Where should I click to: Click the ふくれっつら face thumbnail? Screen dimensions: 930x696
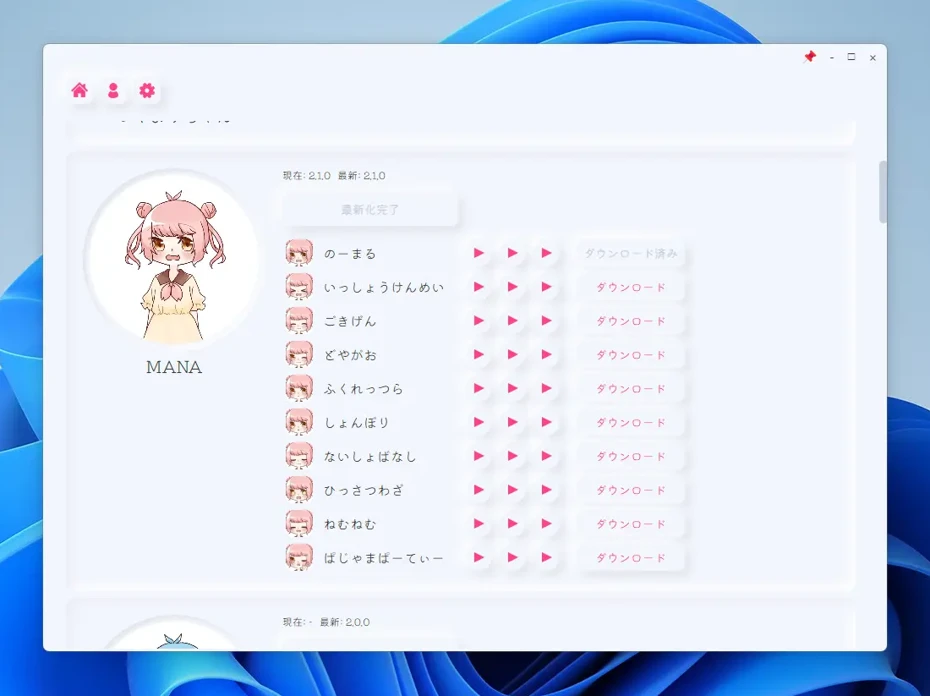(299, 388)
